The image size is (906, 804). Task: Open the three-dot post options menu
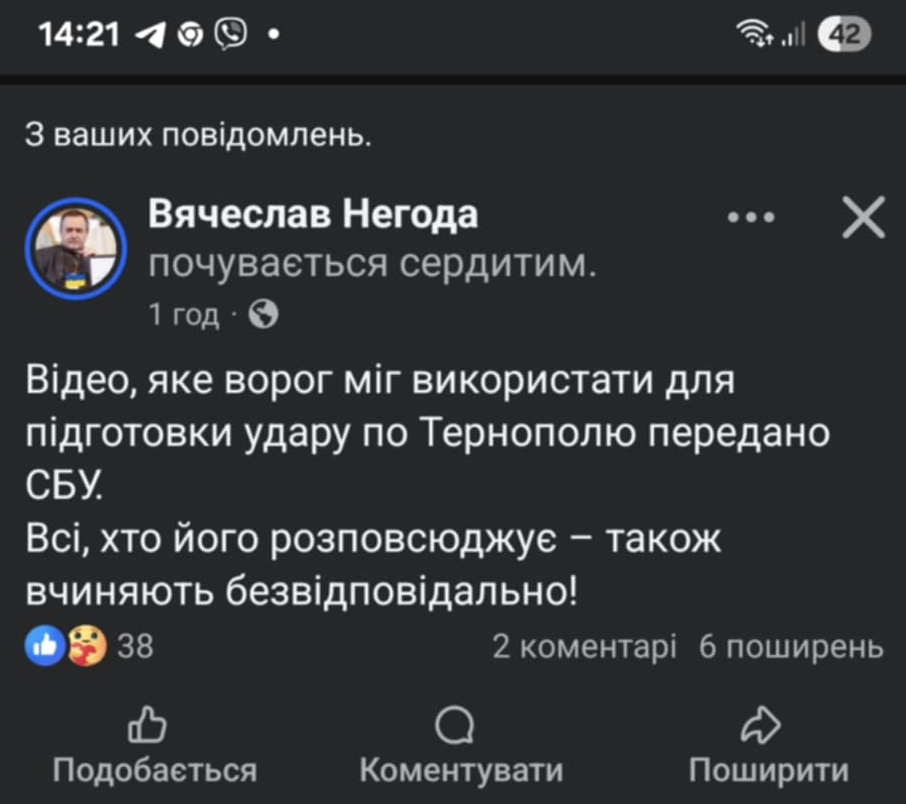pyautogui.click(x=750, y=217)
